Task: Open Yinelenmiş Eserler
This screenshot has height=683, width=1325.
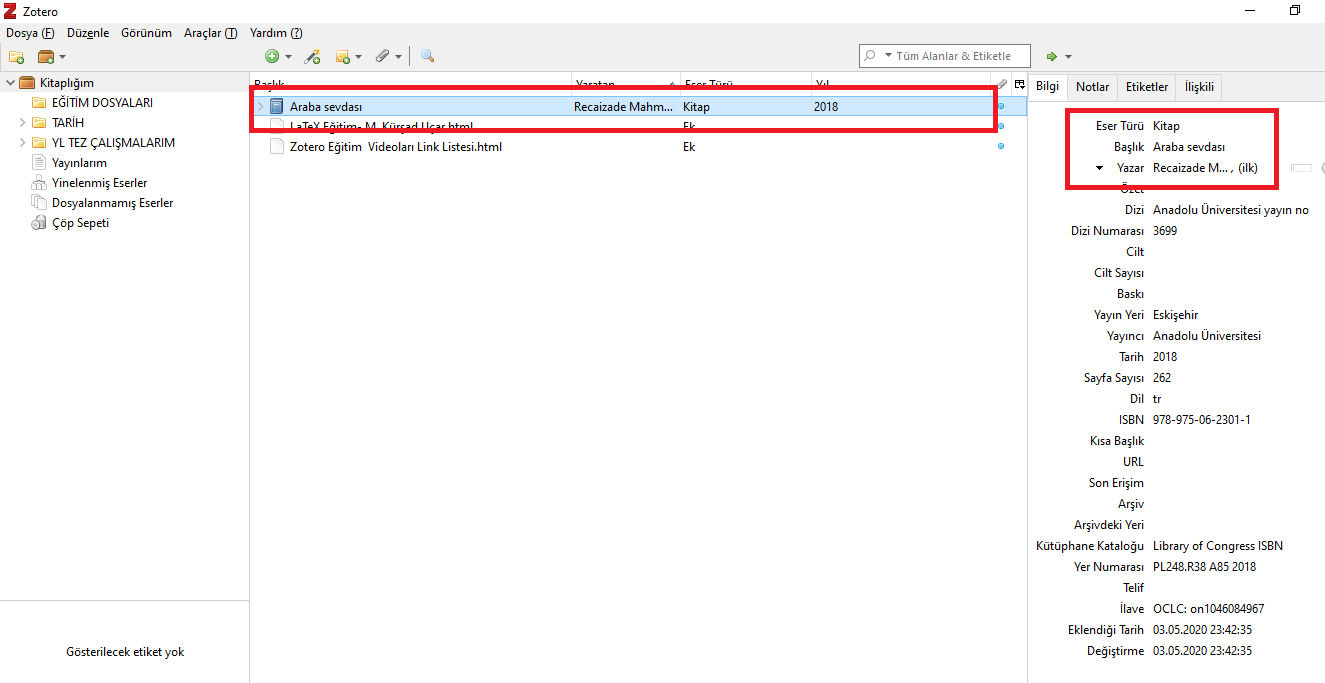Action: [x=97, y=182]
